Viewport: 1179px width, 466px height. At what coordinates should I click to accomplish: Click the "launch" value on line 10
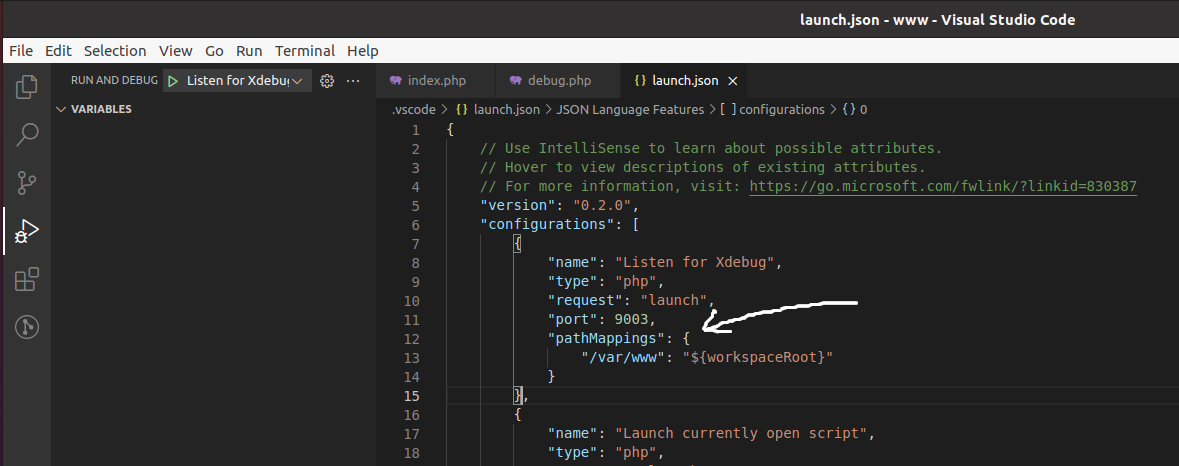674,301
